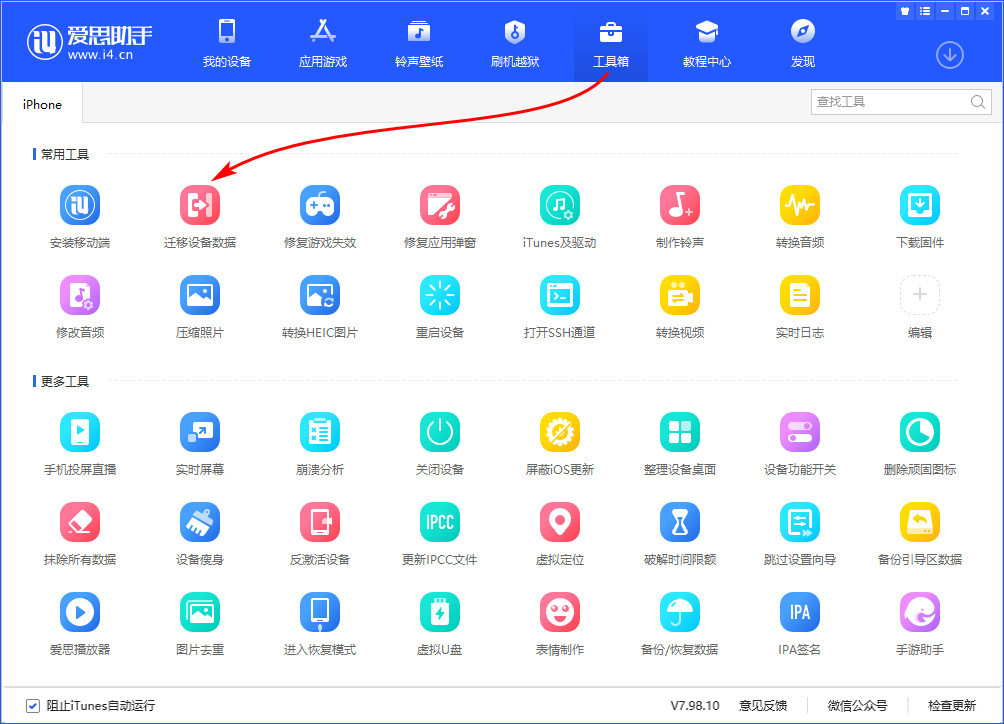This screenshot has width=1004, height=724.
Task: Open the 安装移动端 tool
Action: point(80,213)
